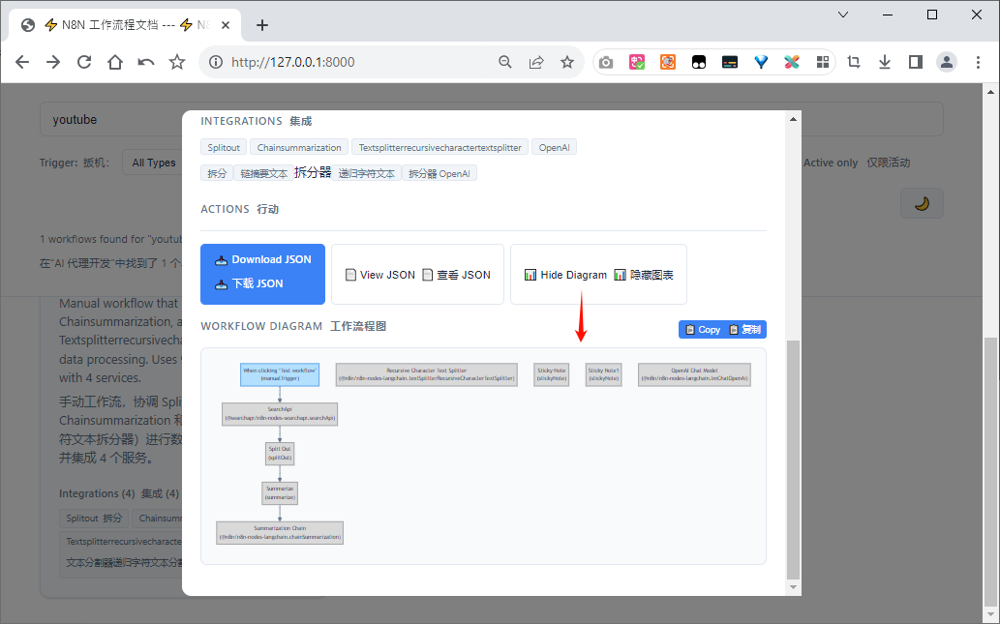The width and height of the screenshot is (1000, 624).
Task: Click the share page icon in address bar
Action: pos(536,62)
